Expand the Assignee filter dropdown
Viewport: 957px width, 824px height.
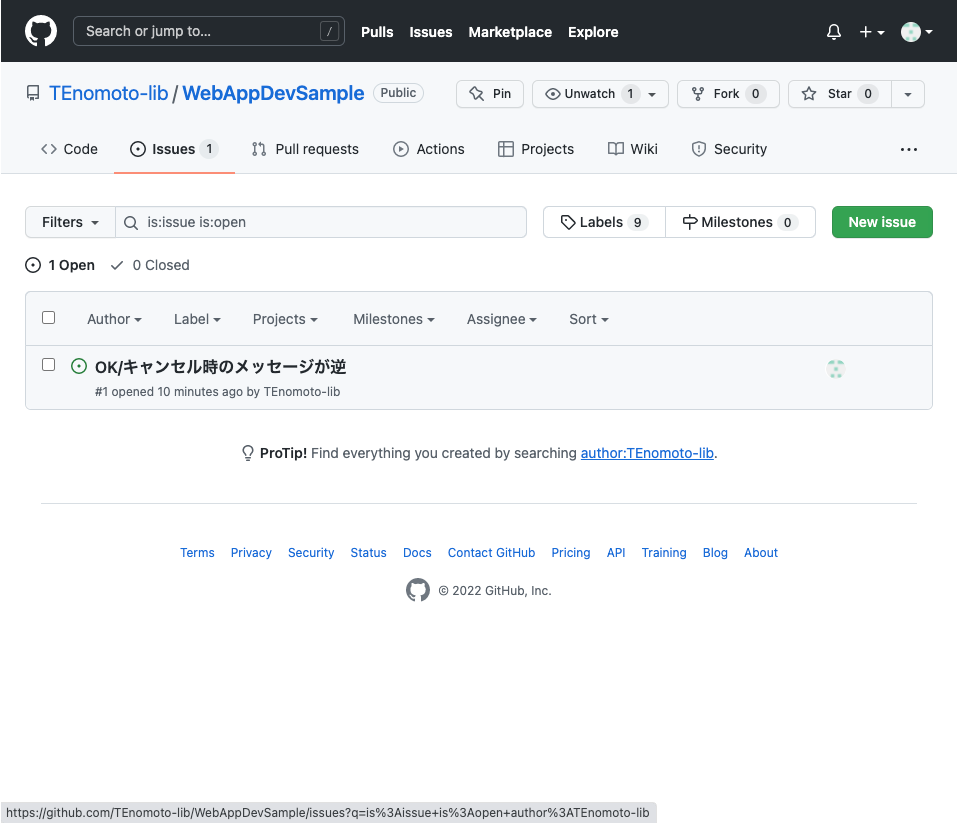[x=502, y=319]
